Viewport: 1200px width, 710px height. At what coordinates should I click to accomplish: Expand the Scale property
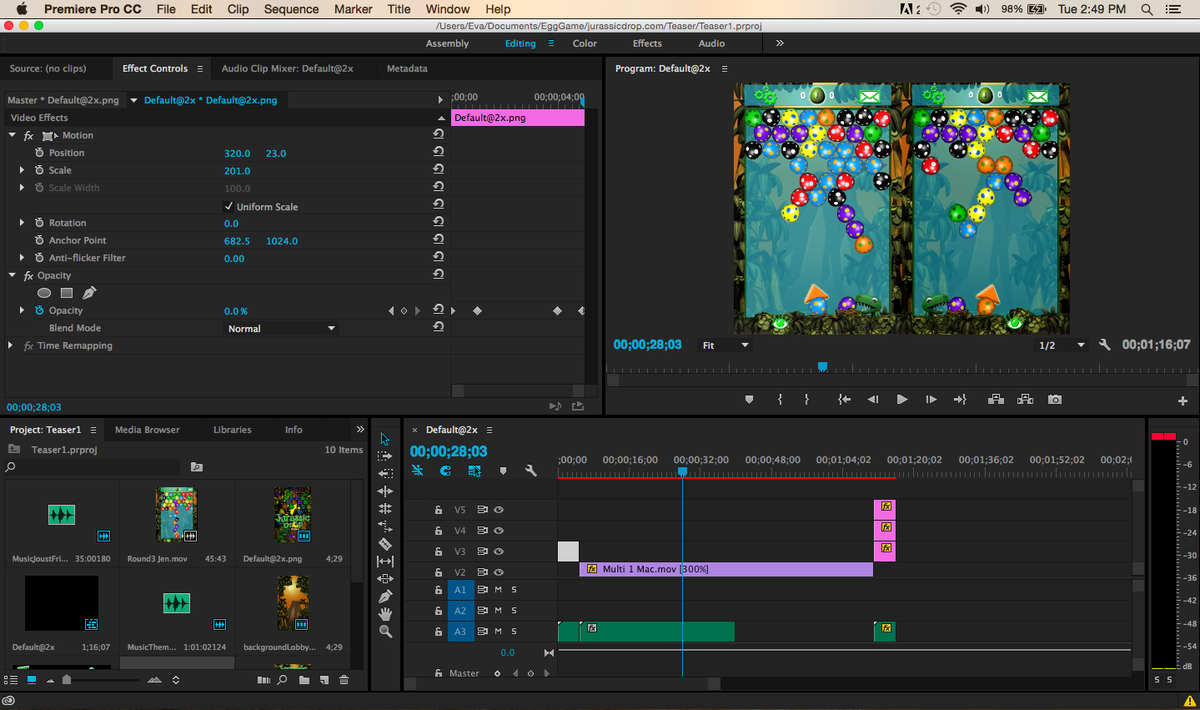pos(22,170)
